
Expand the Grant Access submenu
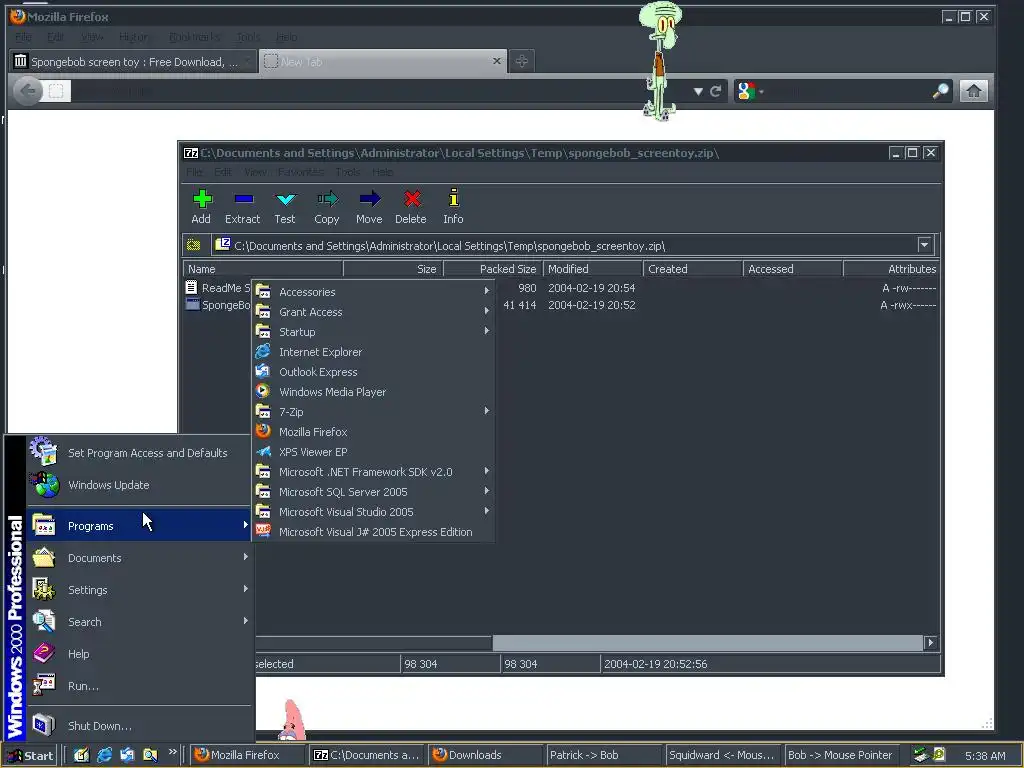pos(373,312)
